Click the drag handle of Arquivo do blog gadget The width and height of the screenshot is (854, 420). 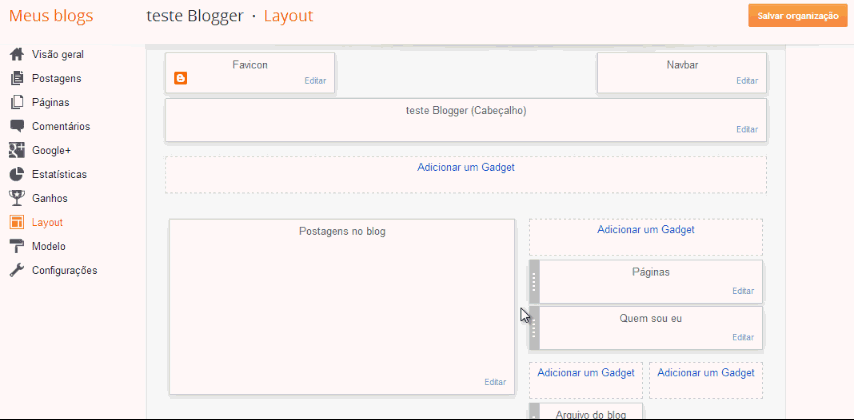[x=534, y=411]
